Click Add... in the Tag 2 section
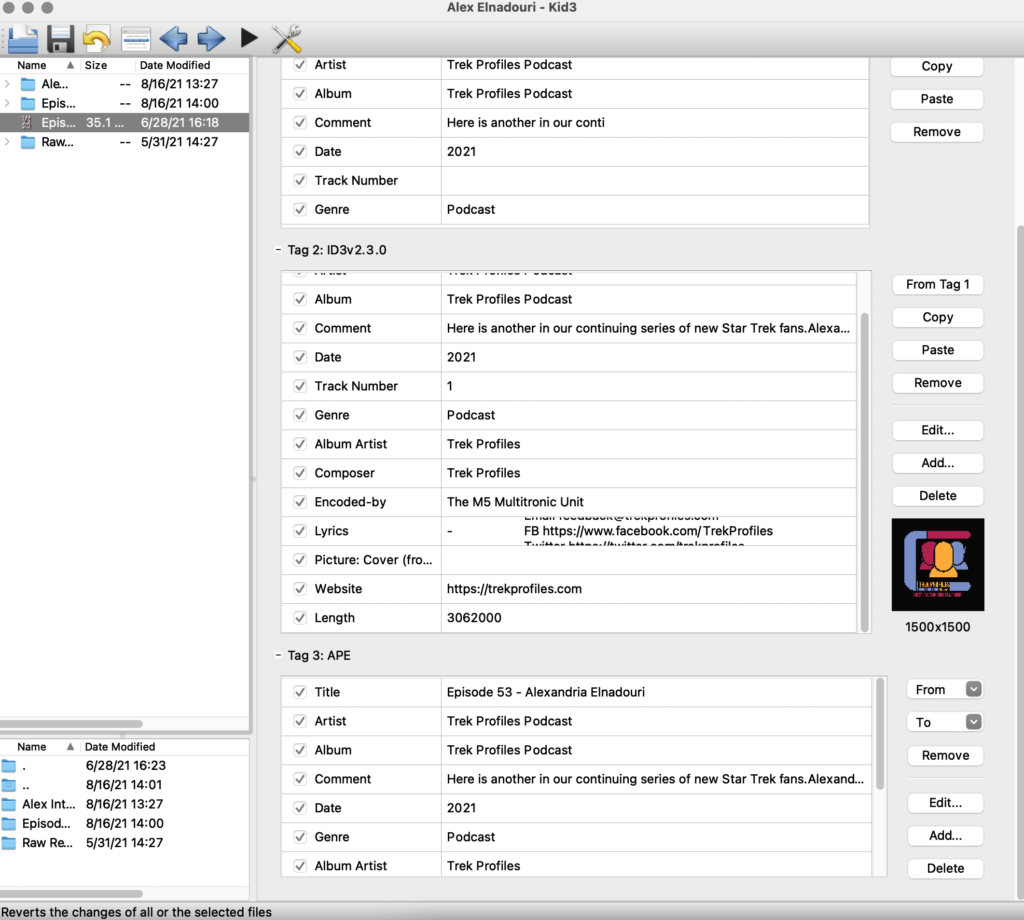This screenshot has height=920, width=1024. coord(938,463)
